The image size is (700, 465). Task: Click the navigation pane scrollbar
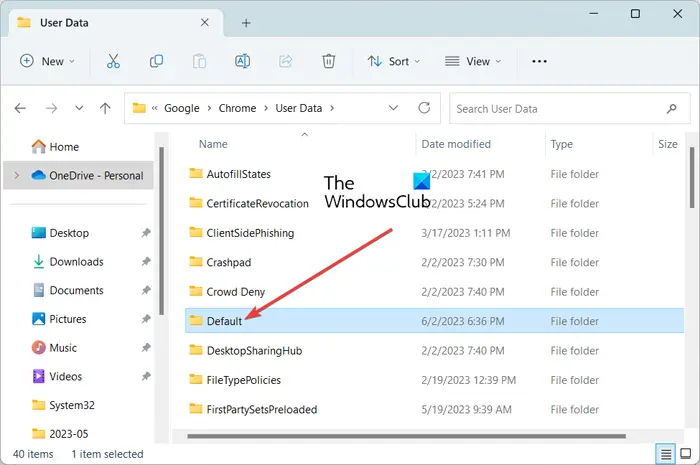[x=161, y=230]
